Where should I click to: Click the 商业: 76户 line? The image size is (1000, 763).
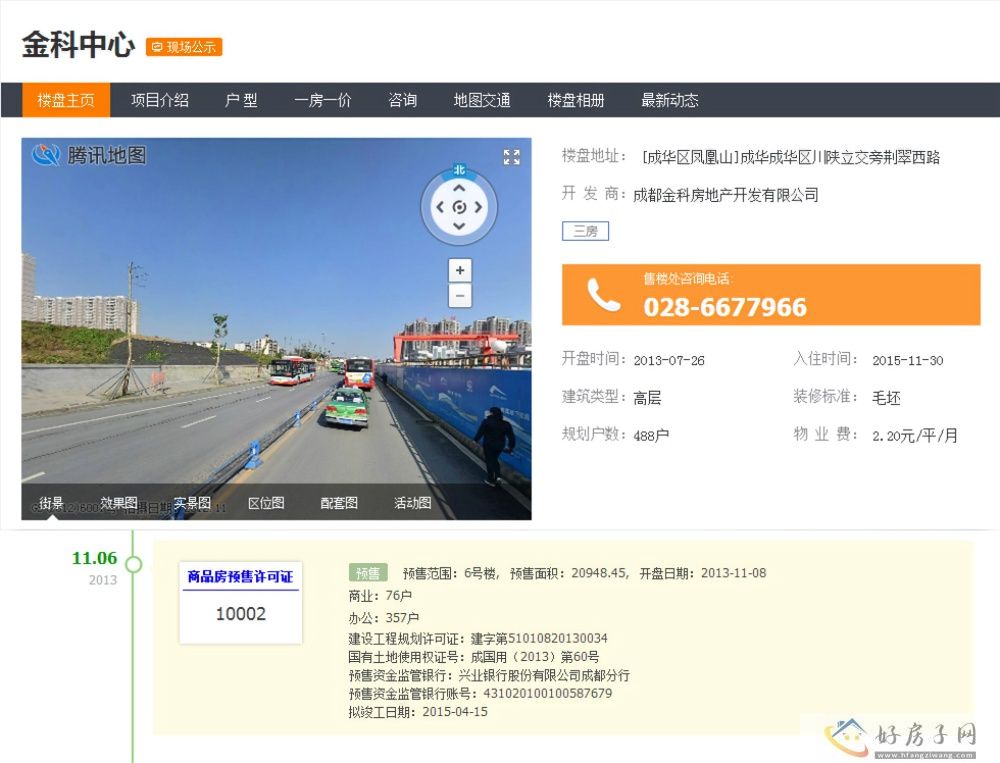pos(380,595)
